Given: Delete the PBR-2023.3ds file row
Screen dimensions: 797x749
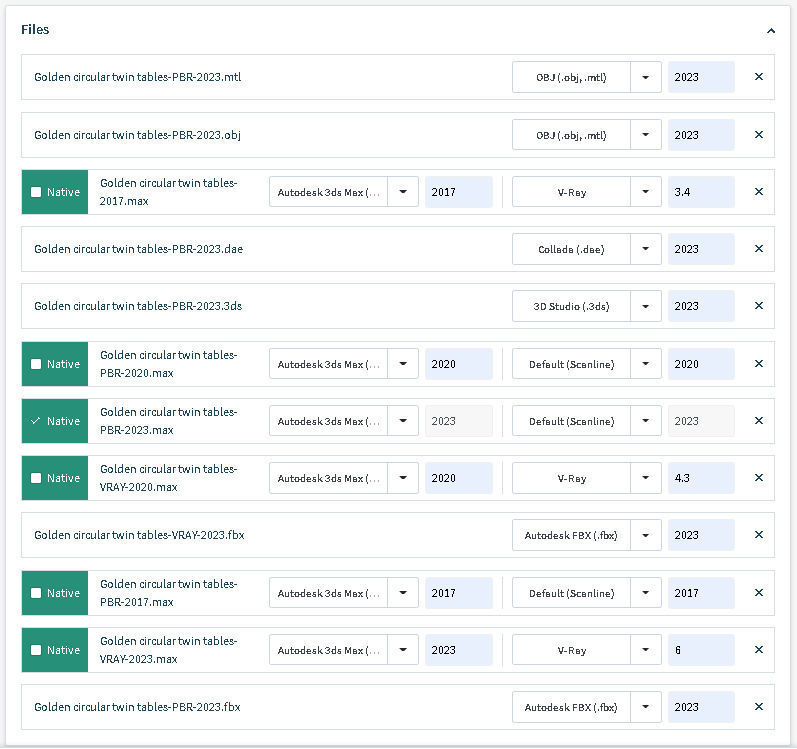Looking at the screenshot, I should coord(758,306).
